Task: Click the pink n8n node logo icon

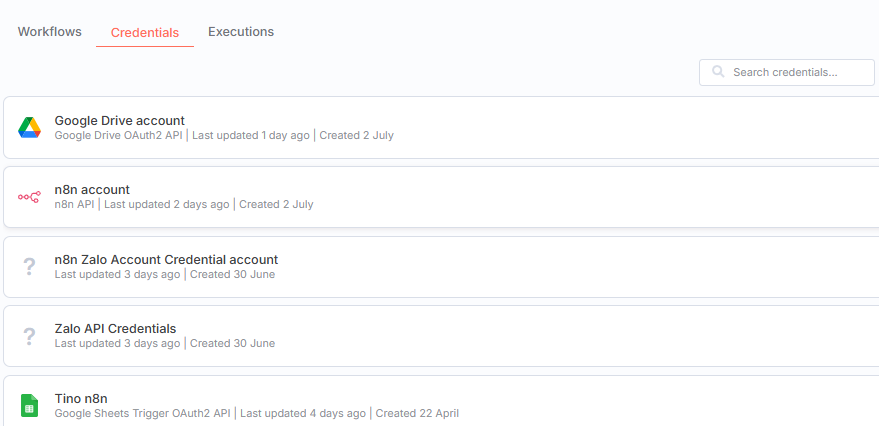Action: [x=29, y=197]
